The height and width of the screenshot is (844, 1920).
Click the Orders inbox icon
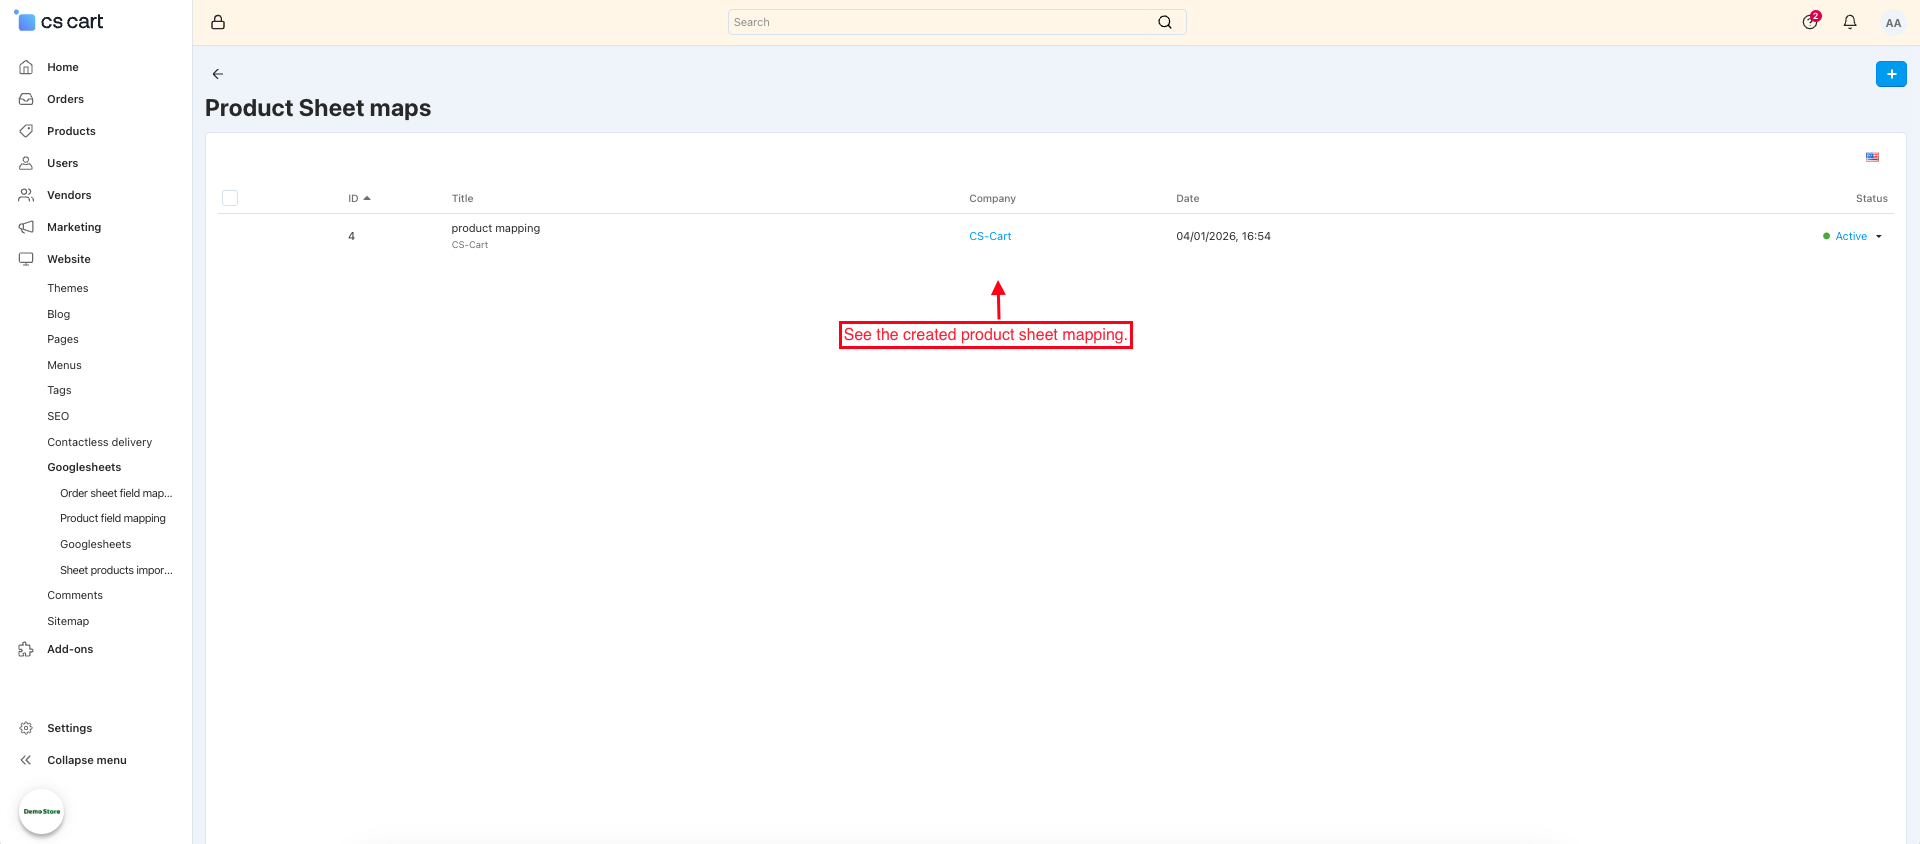[26, 99]
